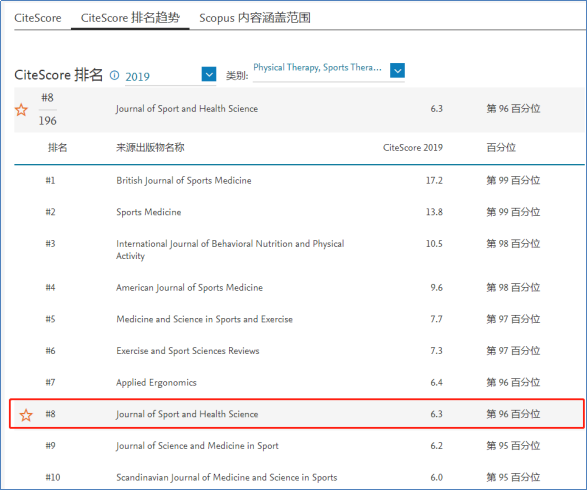The height and width of the screenshot is (491, 588).
Task: Click the CiteScore 2019 column header
Action: coord(412,147)
